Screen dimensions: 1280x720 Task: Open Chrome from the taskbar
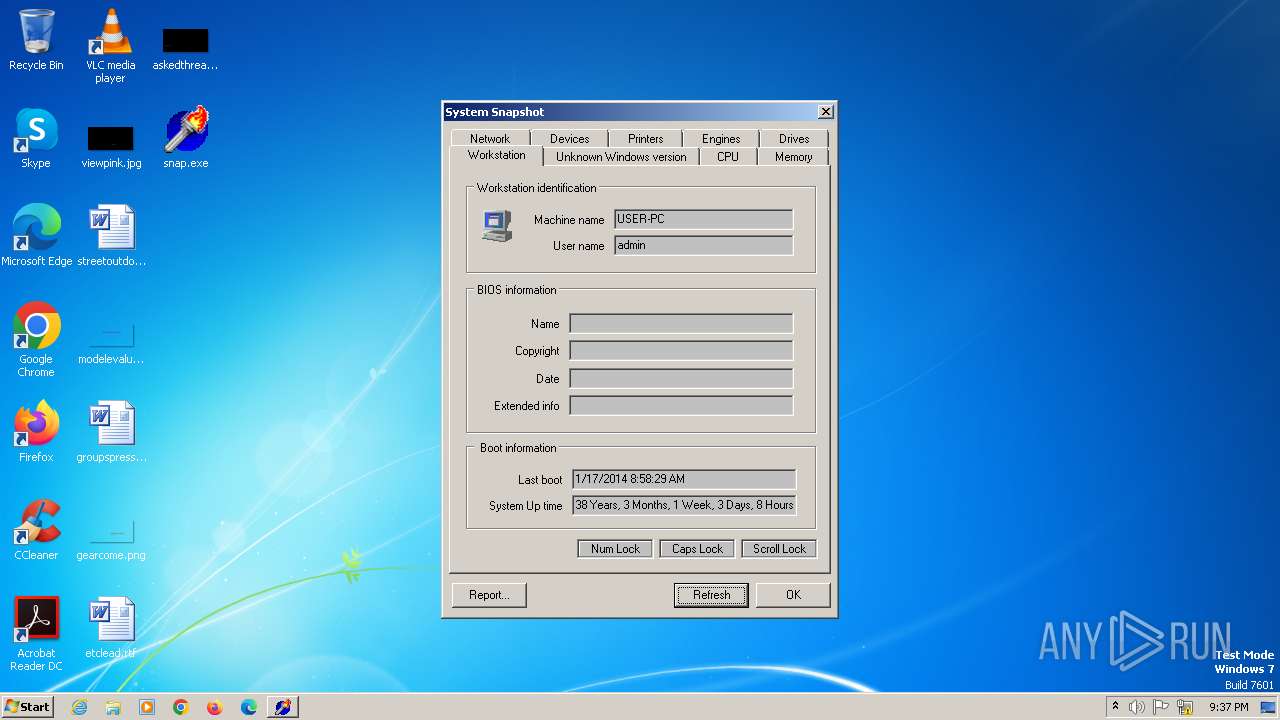coord(181,707)
